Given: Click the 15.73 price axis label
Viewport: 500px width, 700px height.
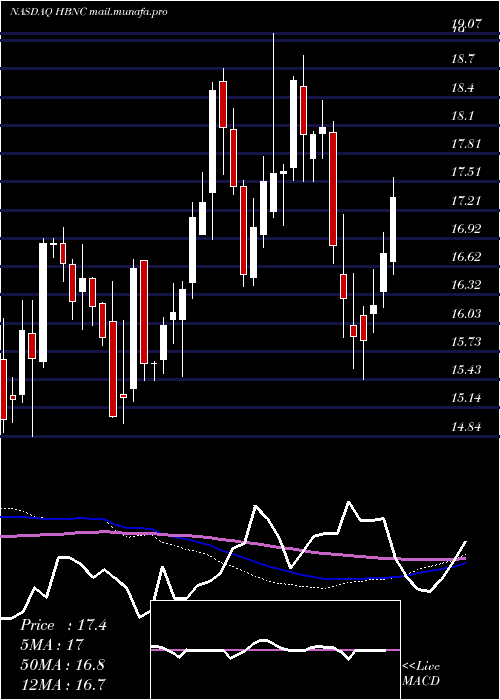Looking at the screenshot, I should coord(466,342).
